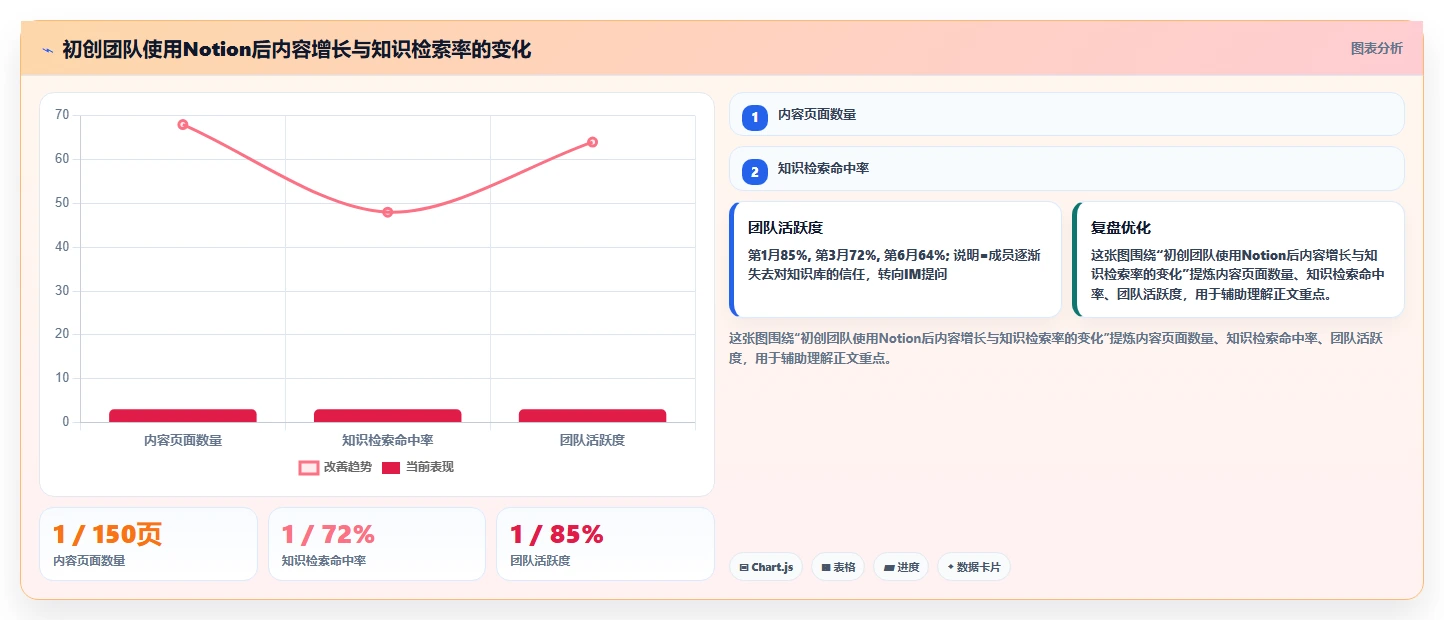The image size is (1444, 620).
Task: Click the 1 / 72% stat card
Action: pyautogui.click(x=377, y=544)
